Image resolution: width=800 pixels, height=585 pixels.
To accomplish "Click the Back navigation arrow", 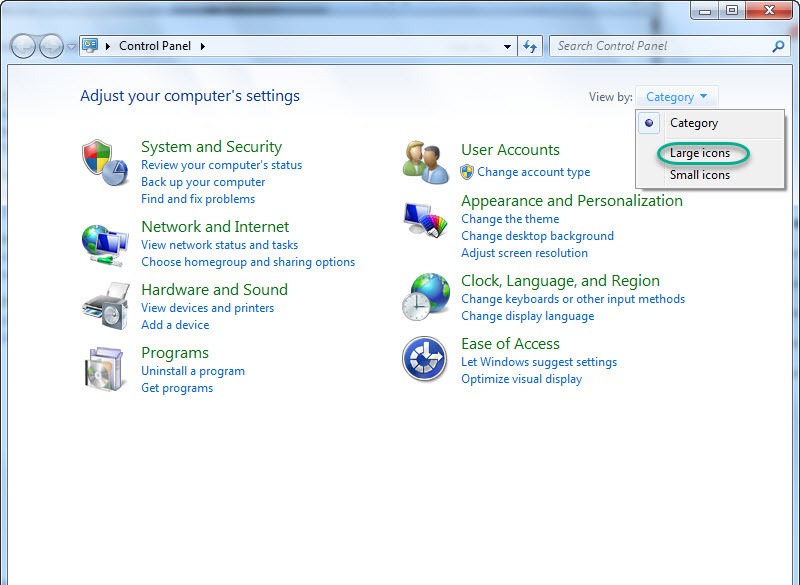I will pyautogui.click(x=23, y=46).
